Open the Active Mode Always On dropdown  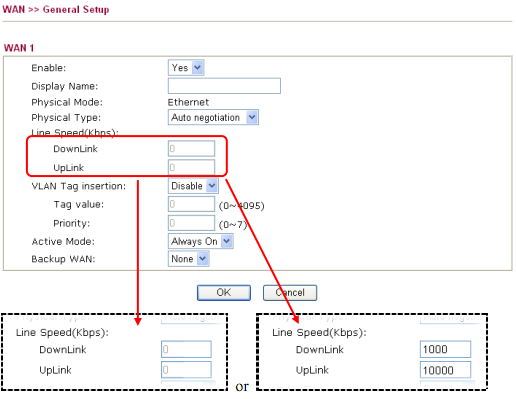[201, 241]
